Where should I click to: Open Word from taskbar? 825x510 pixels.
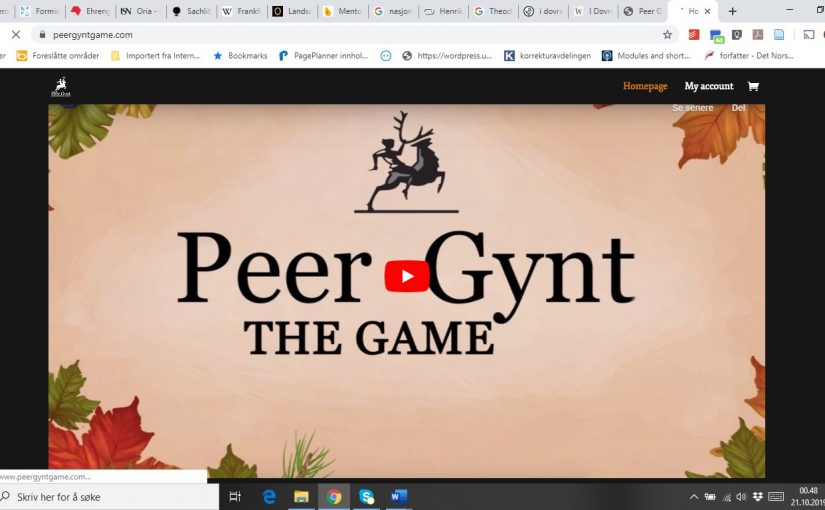399,496
